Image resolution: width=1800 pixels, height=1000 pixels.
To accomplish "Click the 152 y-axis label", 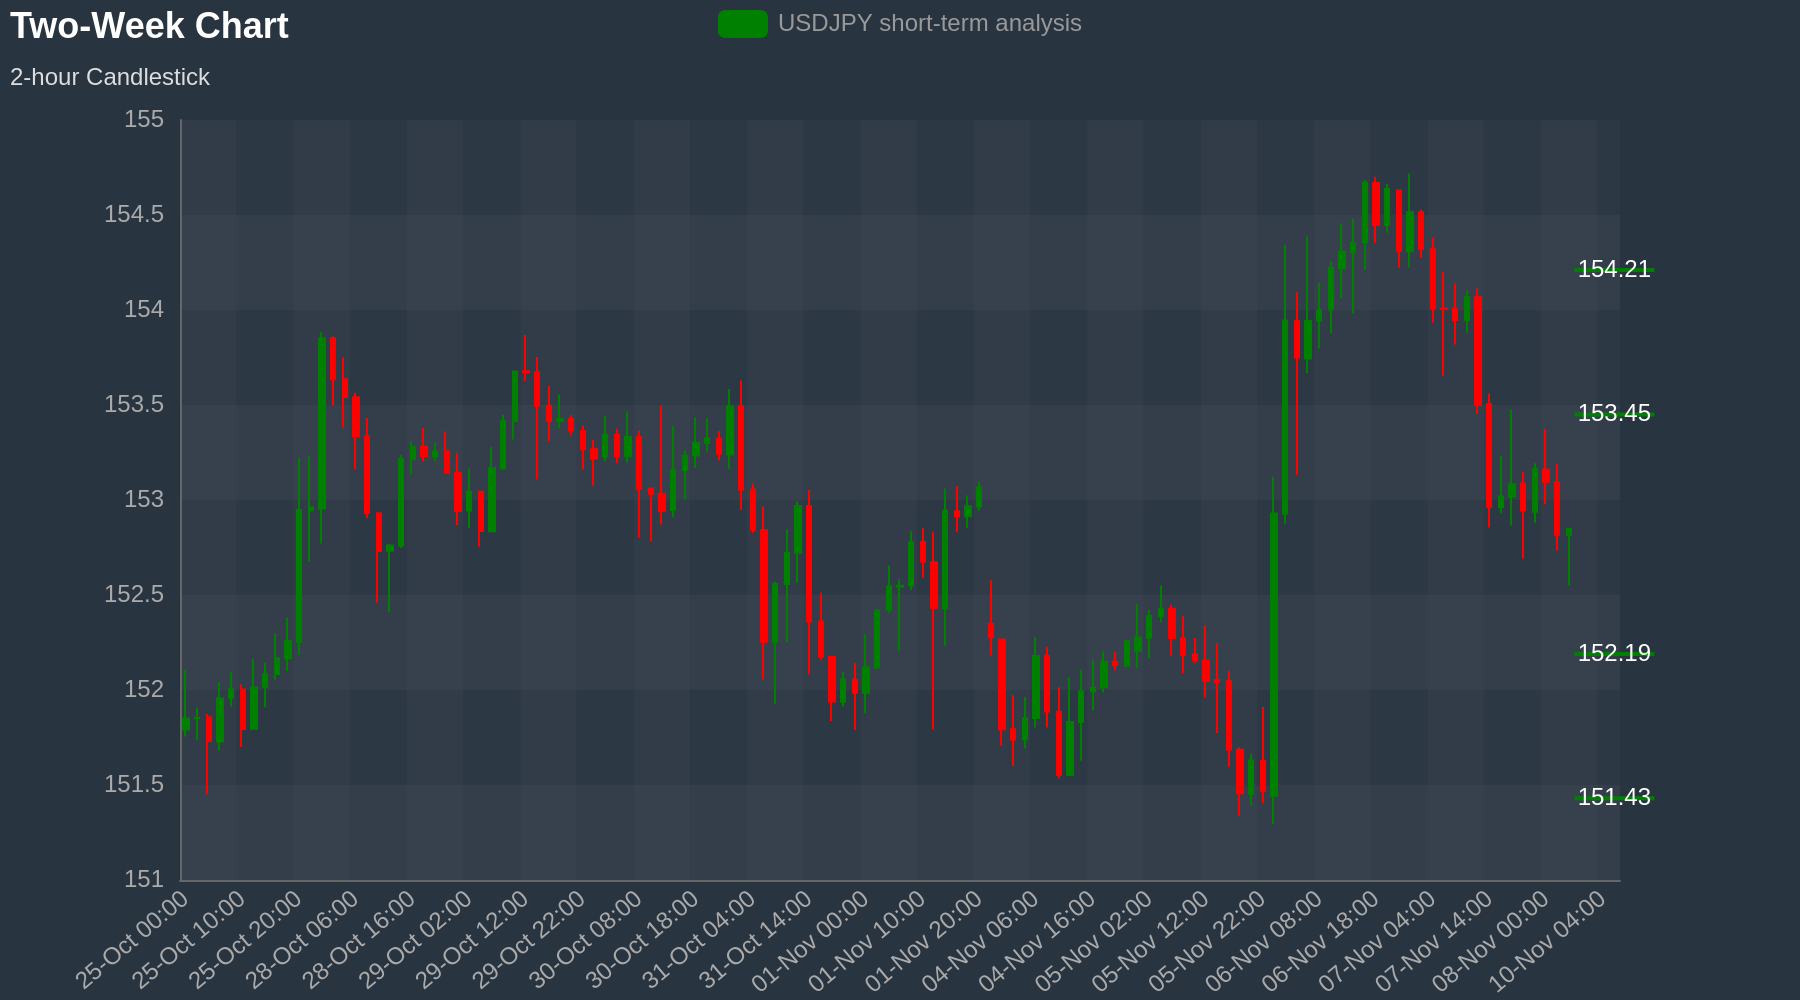I will pyautogui.click(x=144, y=690).
